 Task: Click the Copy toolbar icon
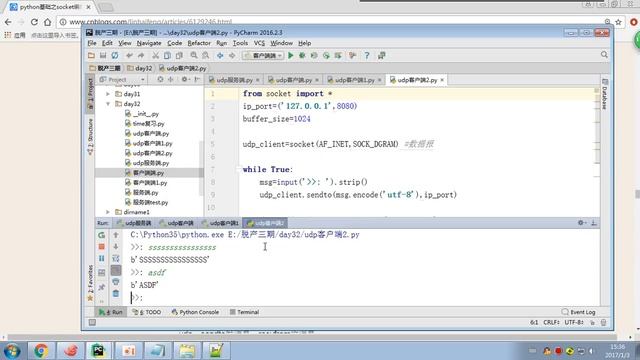[x=167, y=56]
